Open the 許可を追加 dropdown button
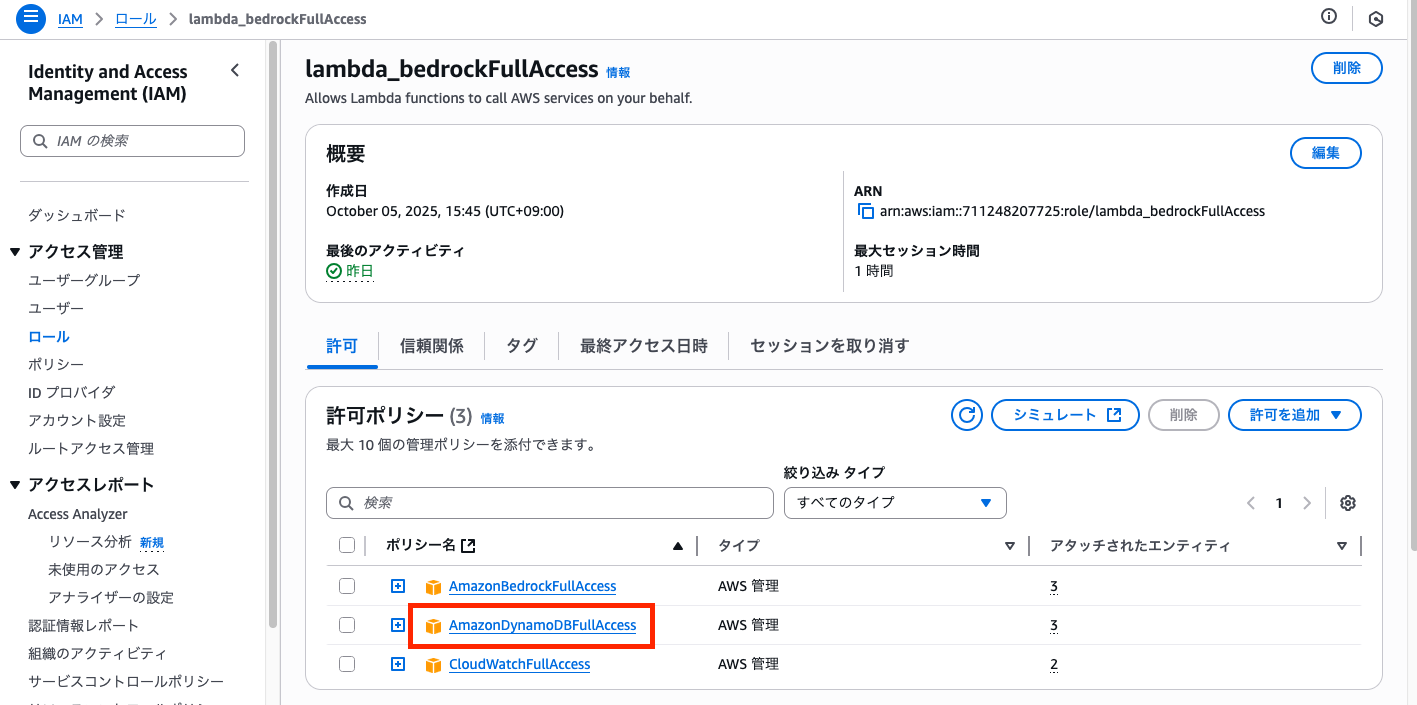This screenshot has height=705, width=1417. [1295, 415]
